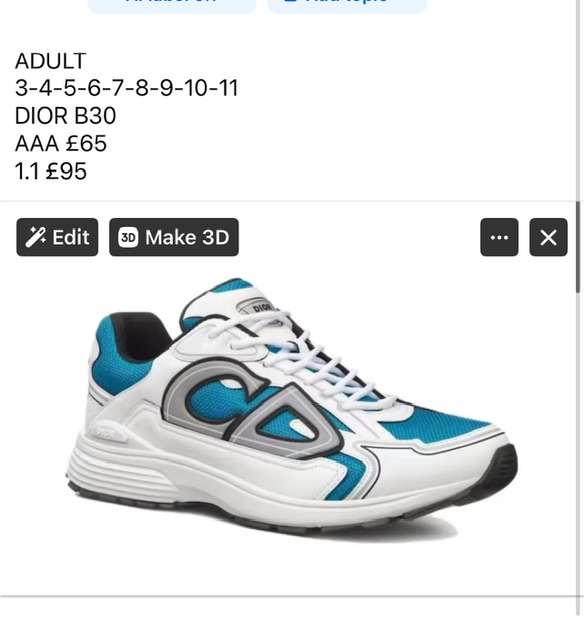Image resolution: width=584 pixels, height=640 pixels.
Task: Click the partially visible Add topic button
Action: 347,5
